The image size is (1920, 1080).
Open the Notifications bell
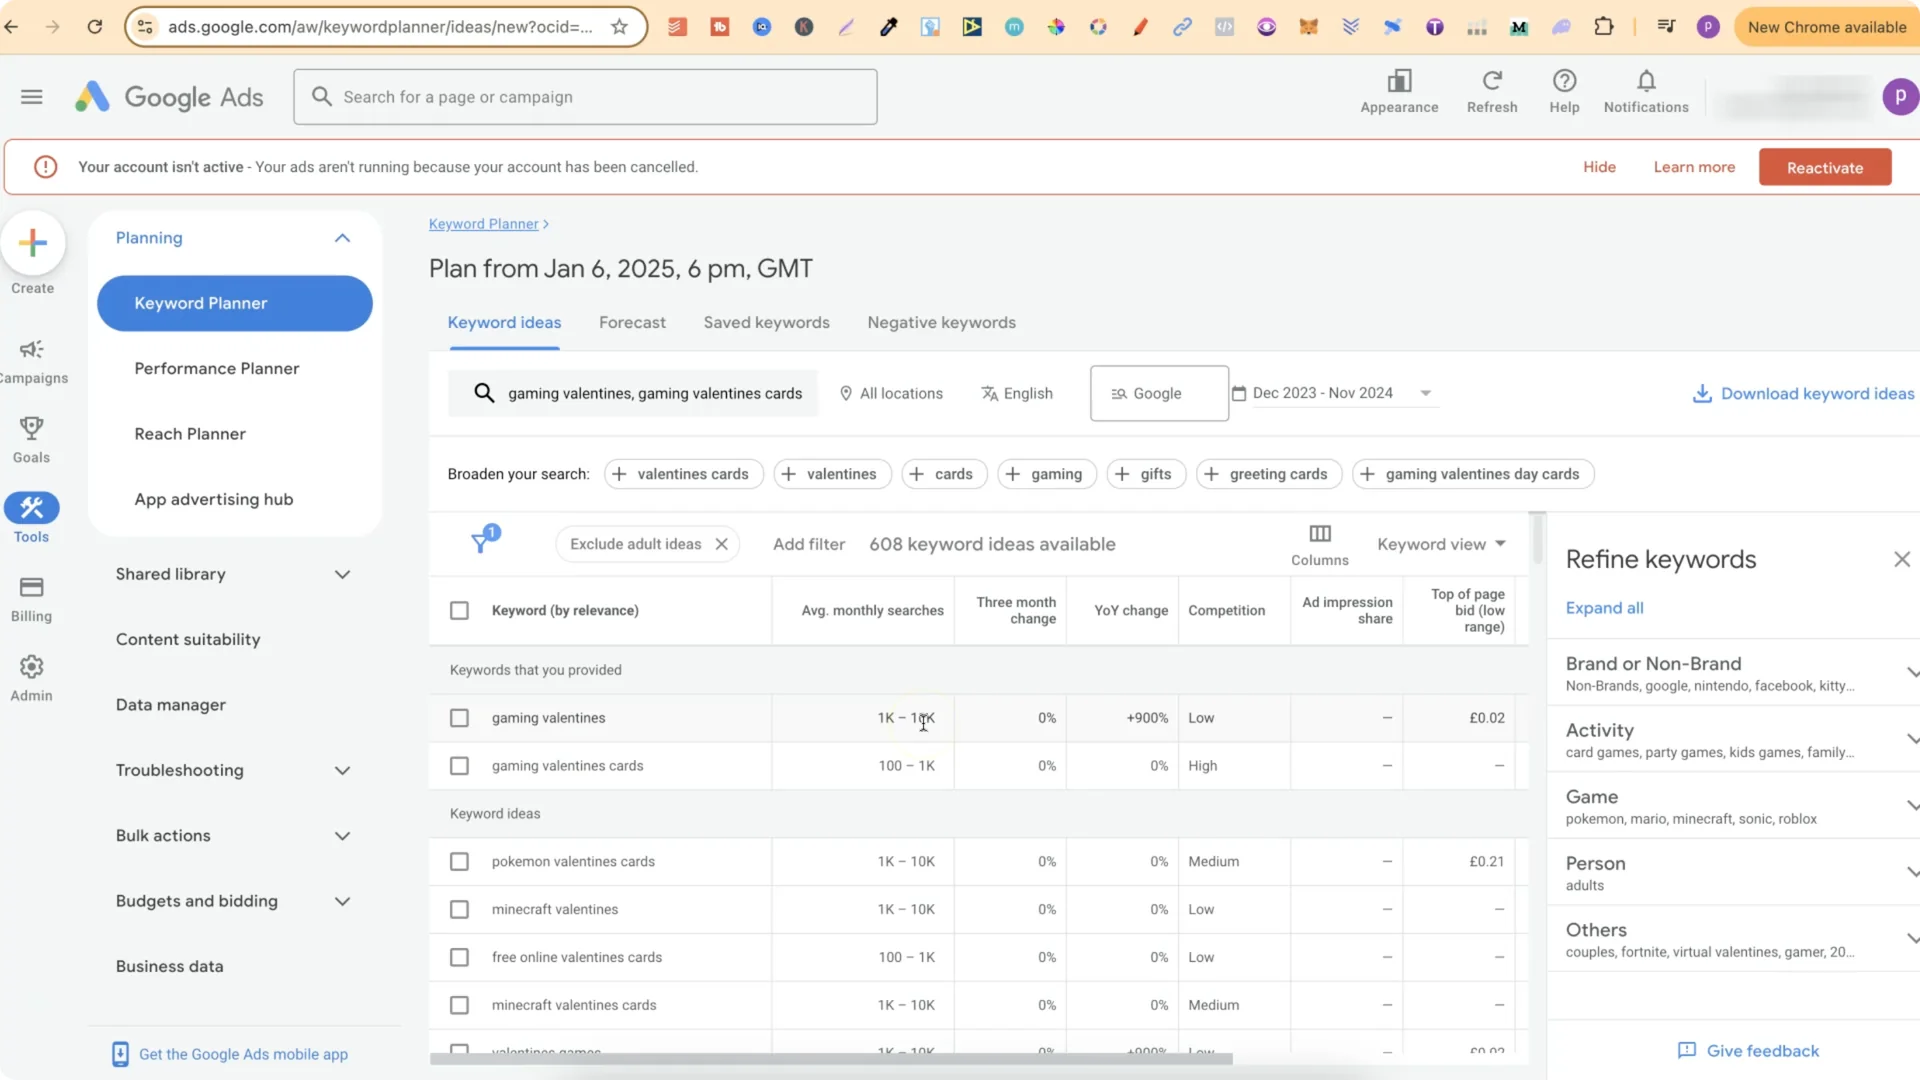point(1646,81)
